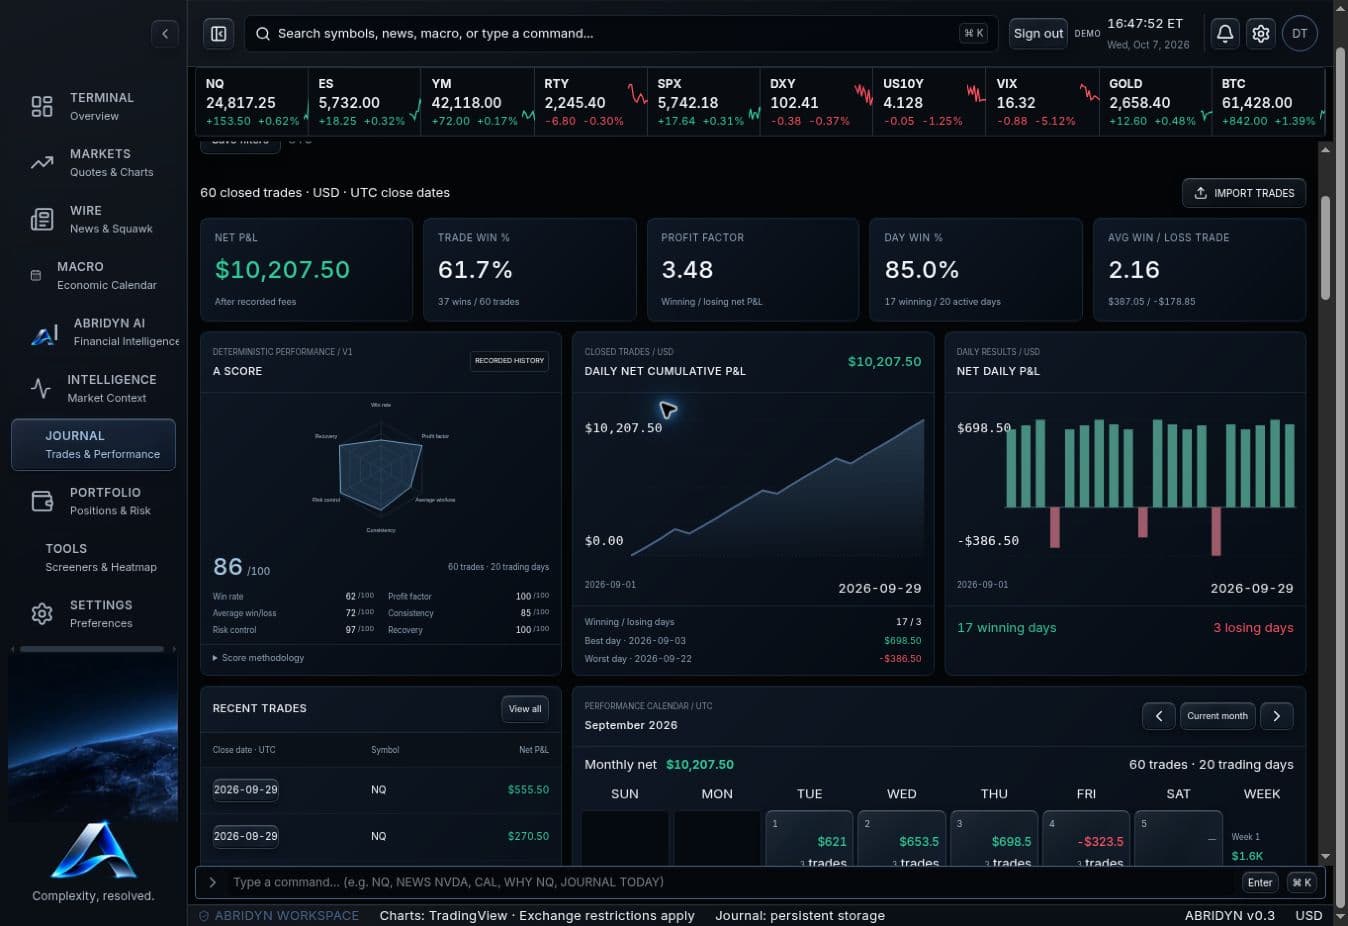This screenshot has height=926, width=1348.
Task: Select the NQ ticker tile
Action: click(251, 101)
